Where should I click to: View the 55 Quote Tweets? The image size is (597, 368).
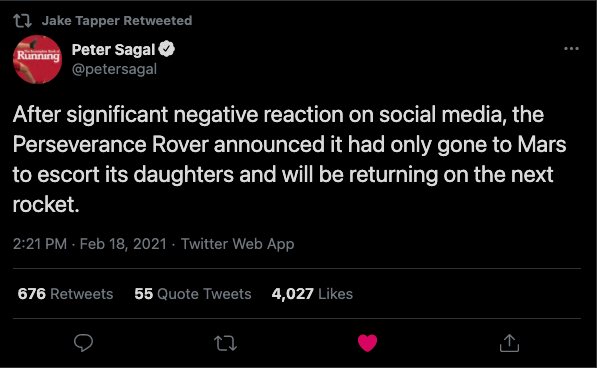[193, 294]
